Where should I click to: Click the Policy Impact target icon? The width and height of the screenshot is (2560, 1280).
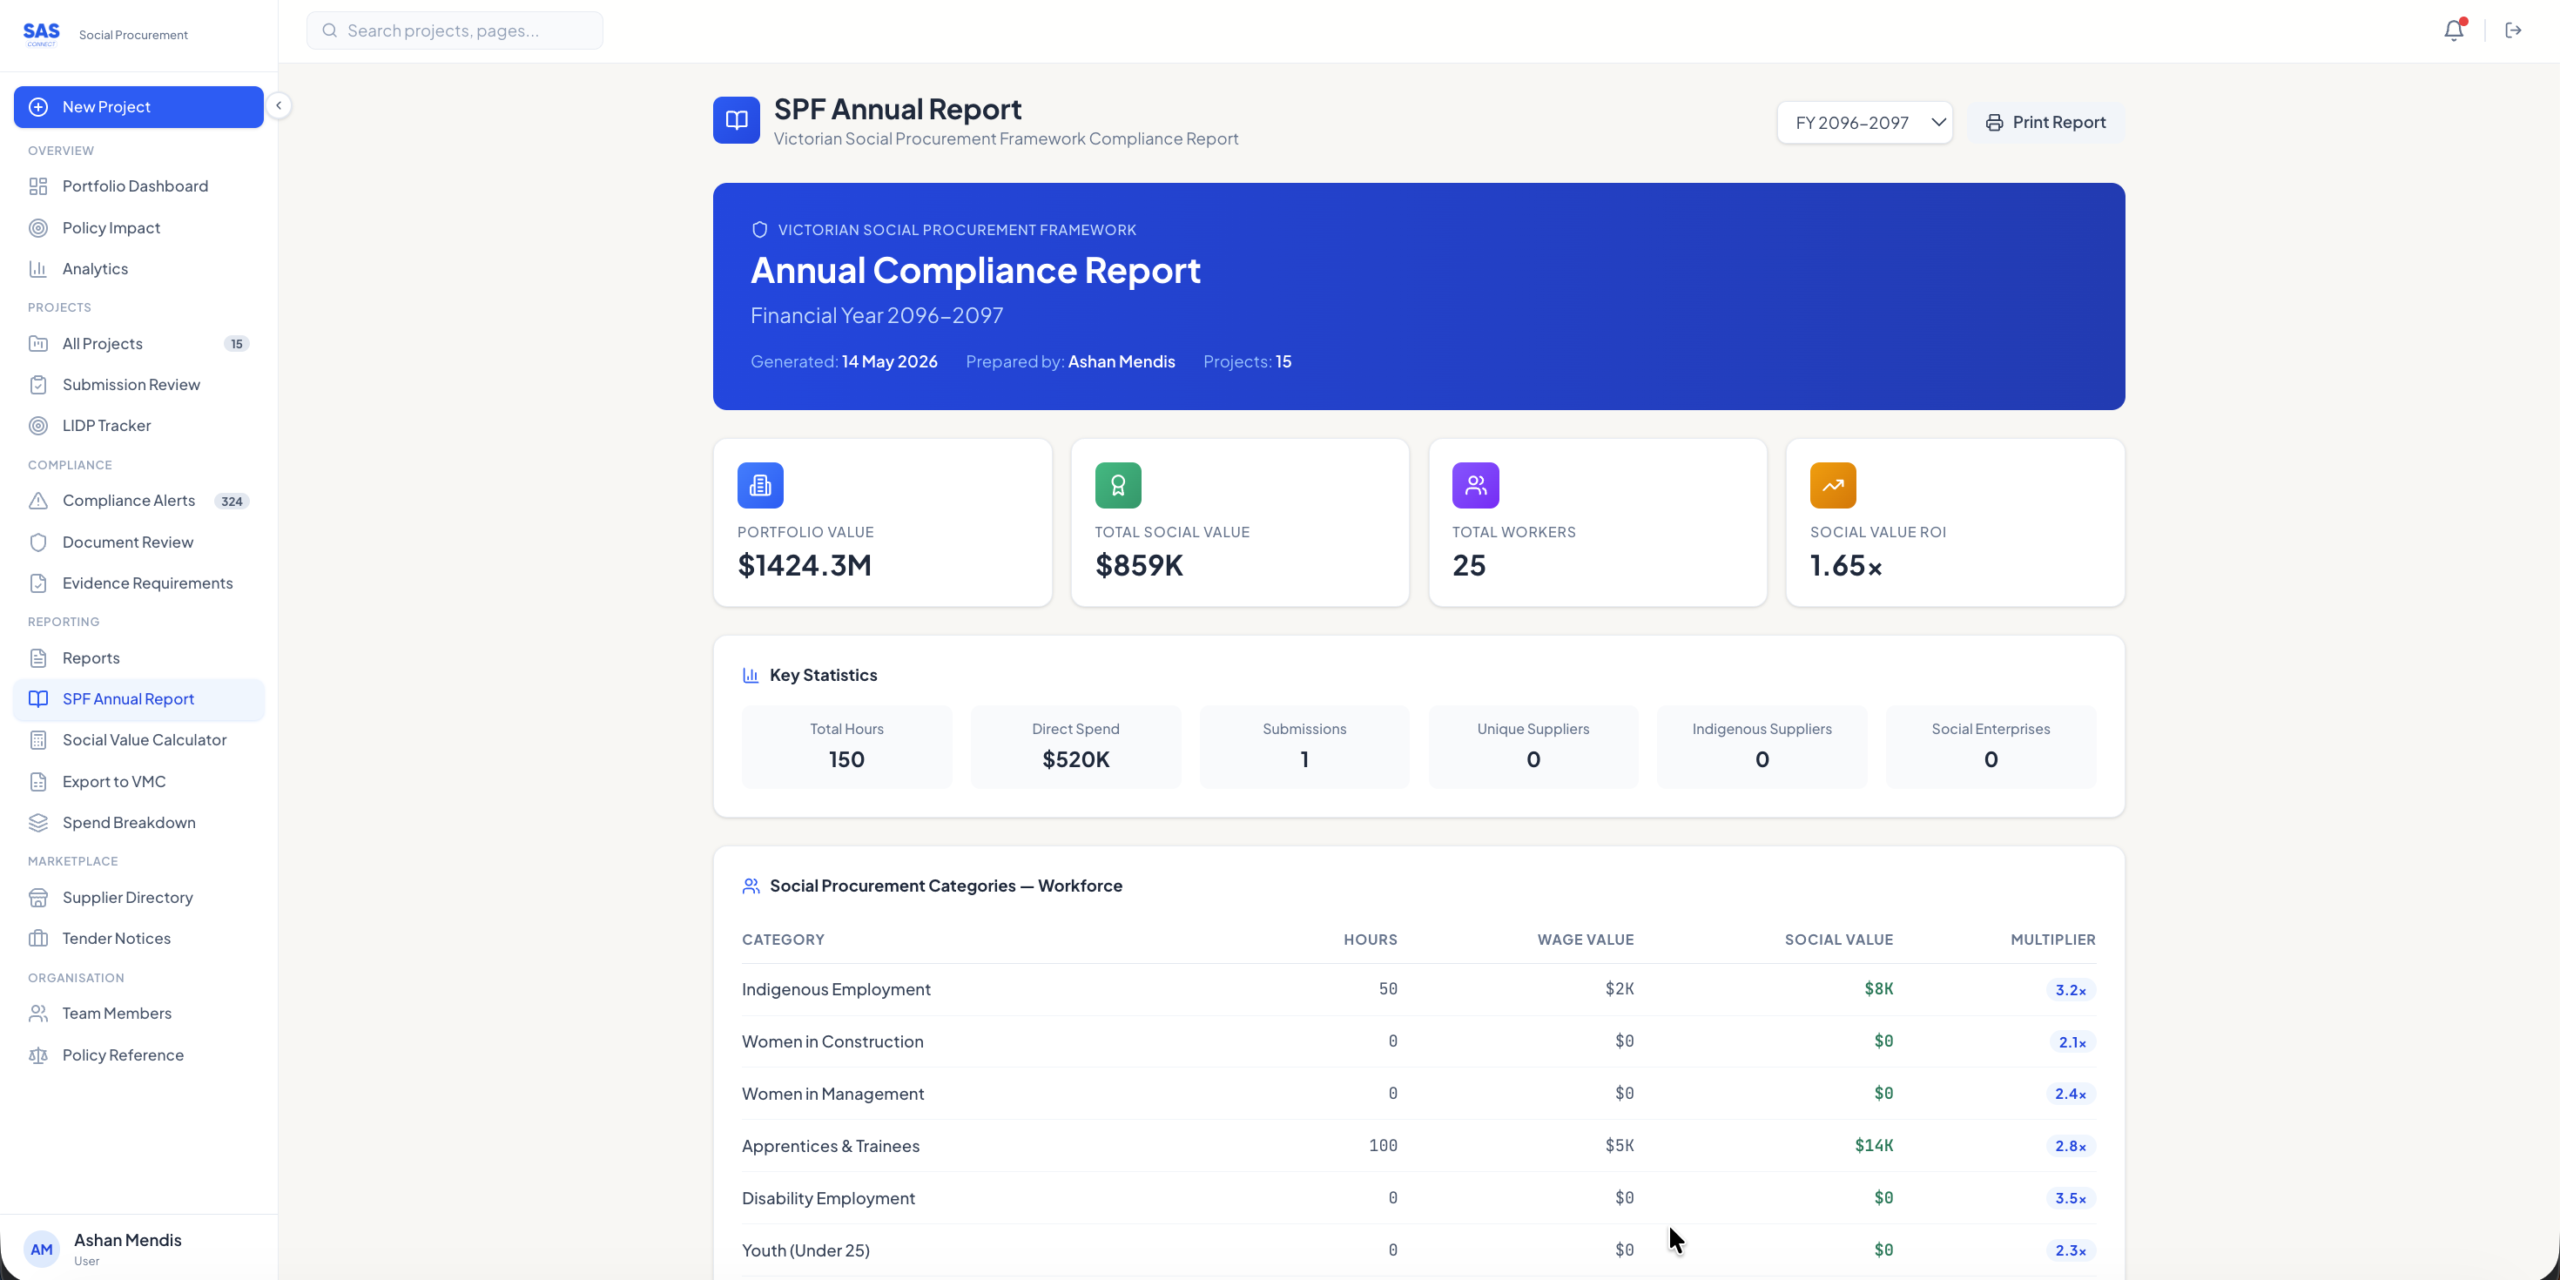pos(38,228)
